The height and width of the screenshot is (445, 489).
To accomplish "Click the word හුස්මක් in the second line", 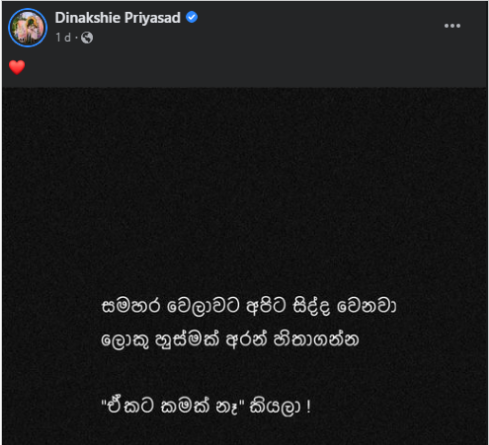I will click(x=187, y=340).
